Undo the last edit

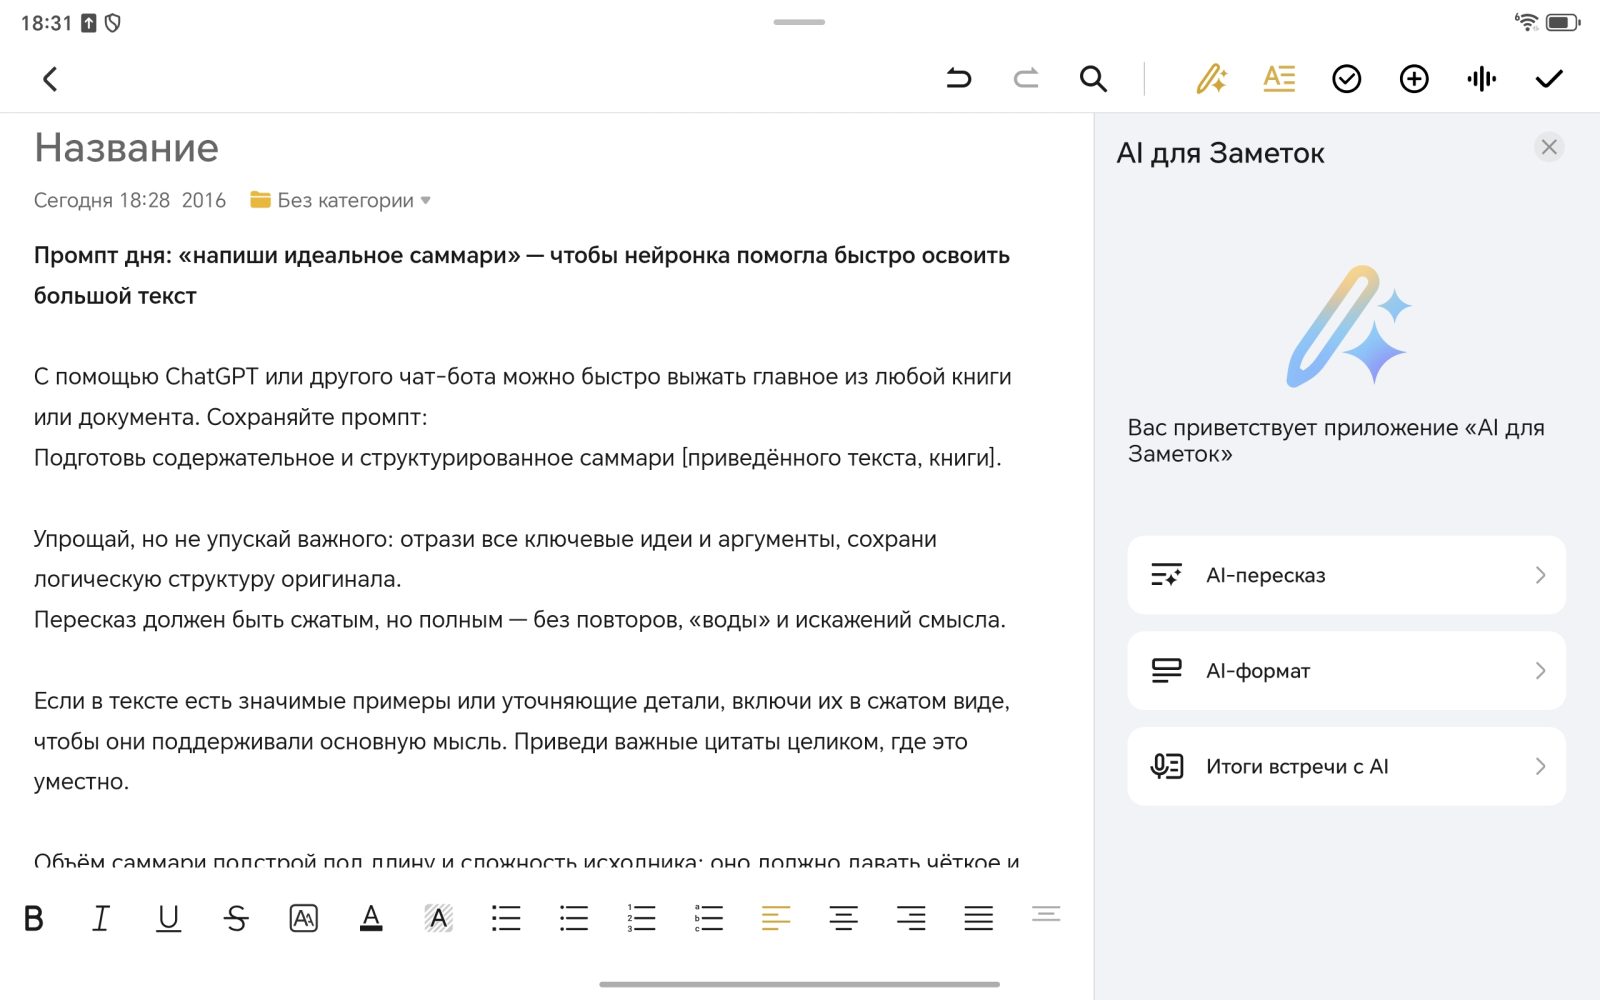tap(958, 78)
